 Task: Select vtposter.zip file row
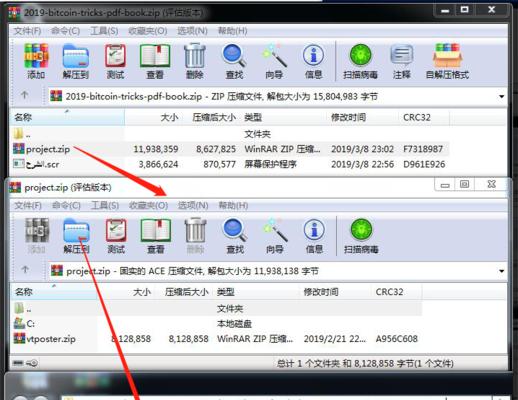click(217, 339)
